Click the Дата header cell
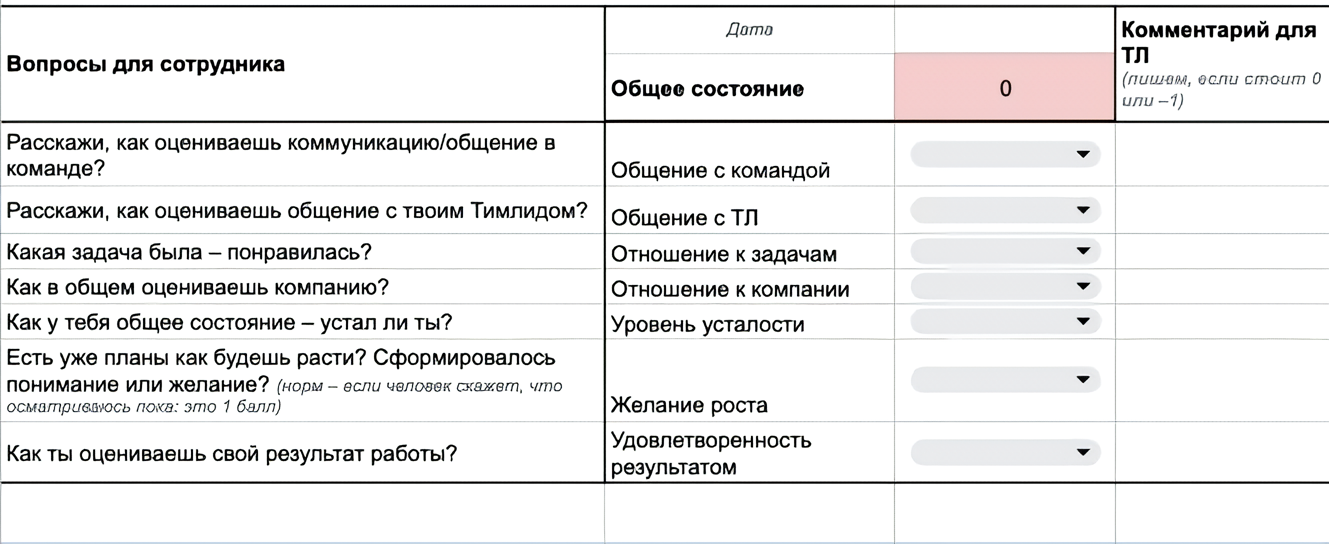The image size is (1329, 544). 749,30
